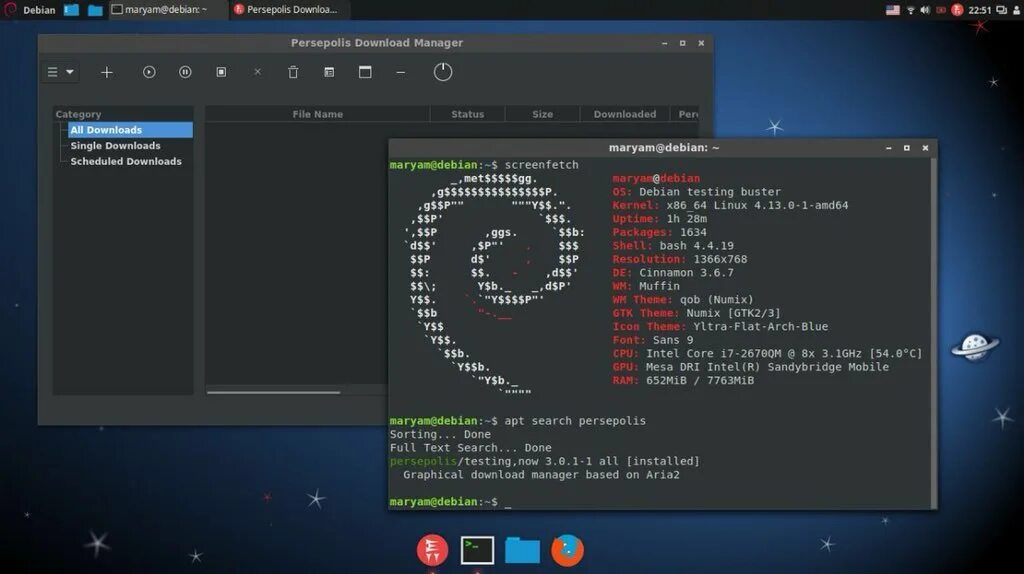Open volume control tray icon
Screen dimensions: 1024x574
[x=925, y=10]
